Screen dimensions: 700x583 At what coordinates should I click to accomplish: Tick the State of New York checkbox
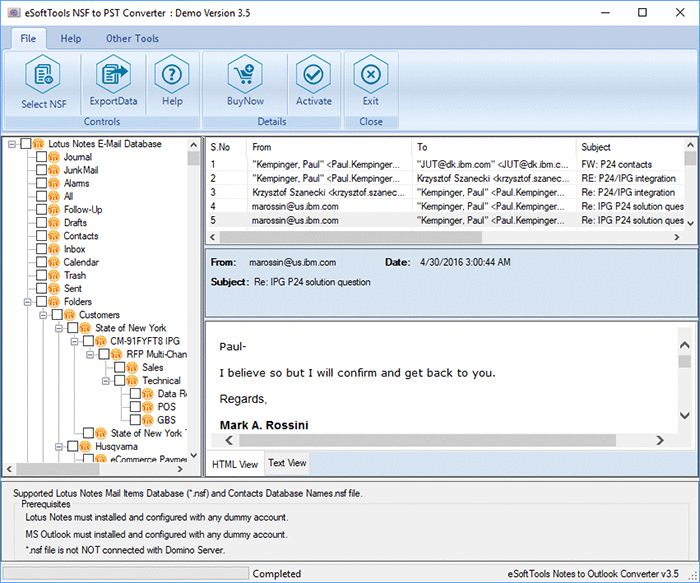pyautogui.click(x=73, y=328)
